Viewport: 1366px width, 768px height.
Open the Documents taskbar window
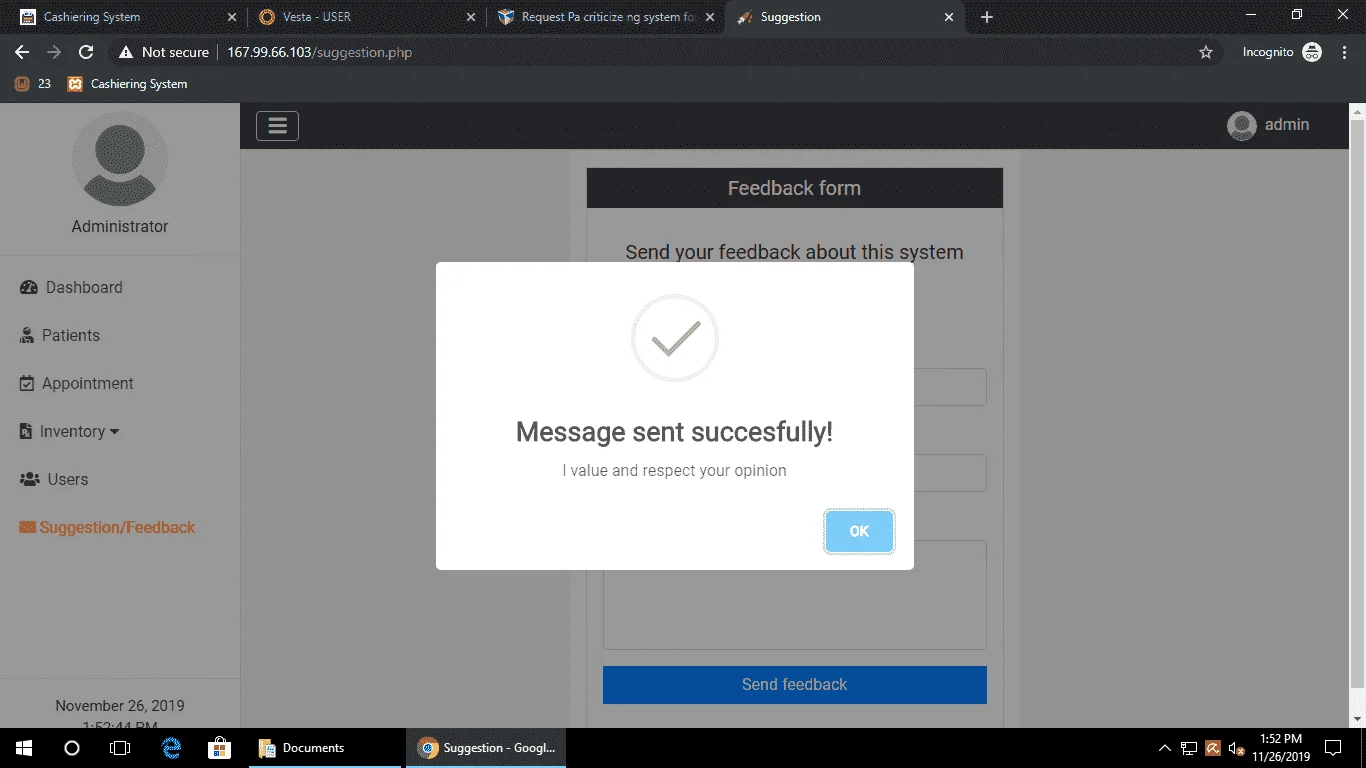pyautogui.click(x=325, y=748)
